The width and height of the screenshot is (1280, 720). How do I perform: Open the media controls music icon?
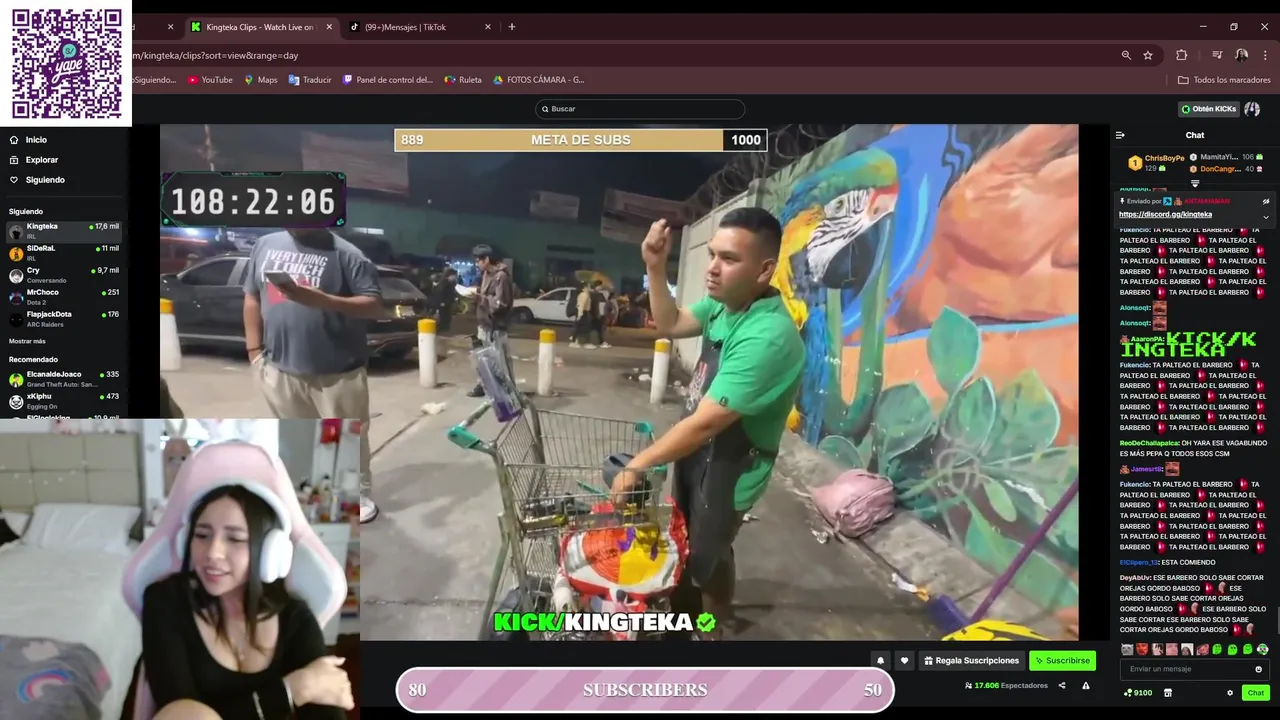coord(1217,55)
